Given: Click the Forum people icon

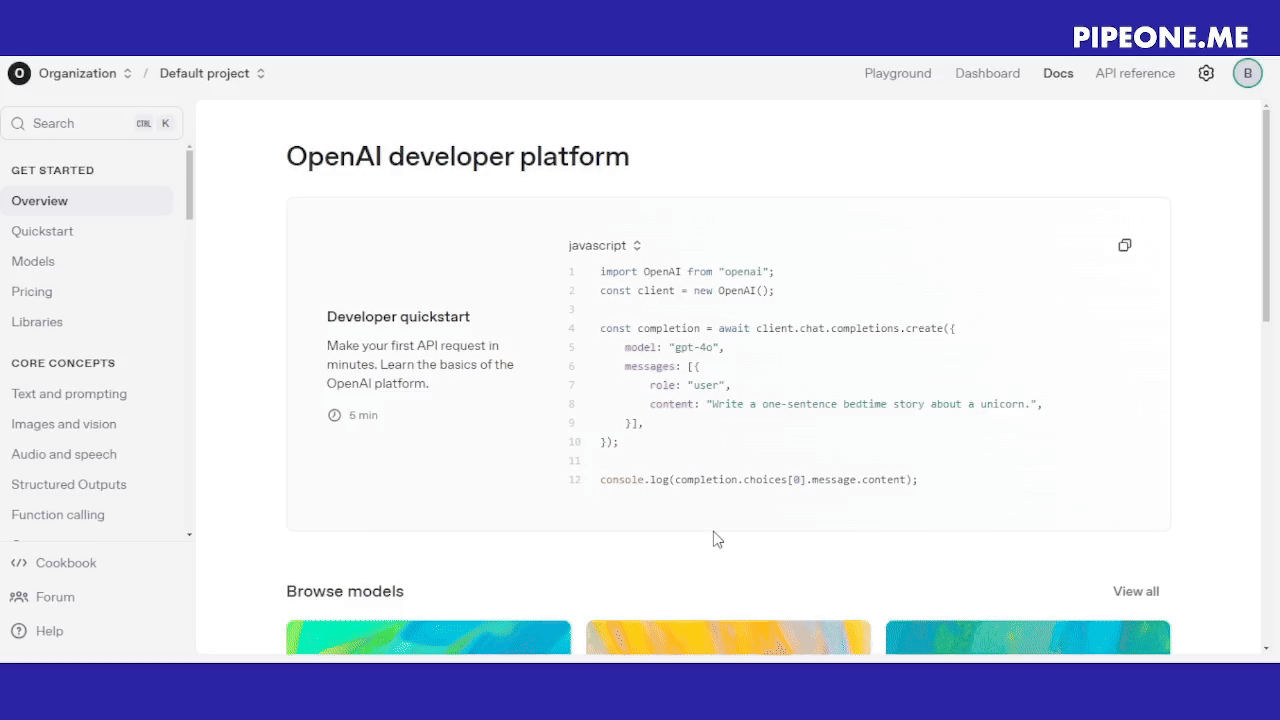Looking at the screenshot, I should [19, 597].
